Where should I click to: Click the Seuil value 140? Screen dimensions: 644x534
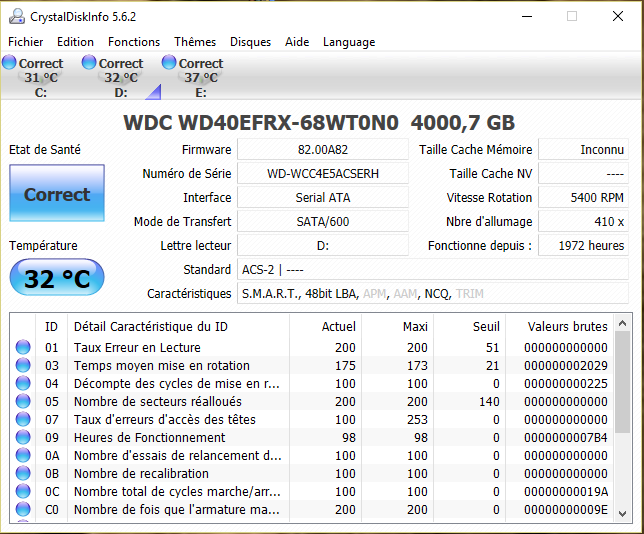coord(489,401)
